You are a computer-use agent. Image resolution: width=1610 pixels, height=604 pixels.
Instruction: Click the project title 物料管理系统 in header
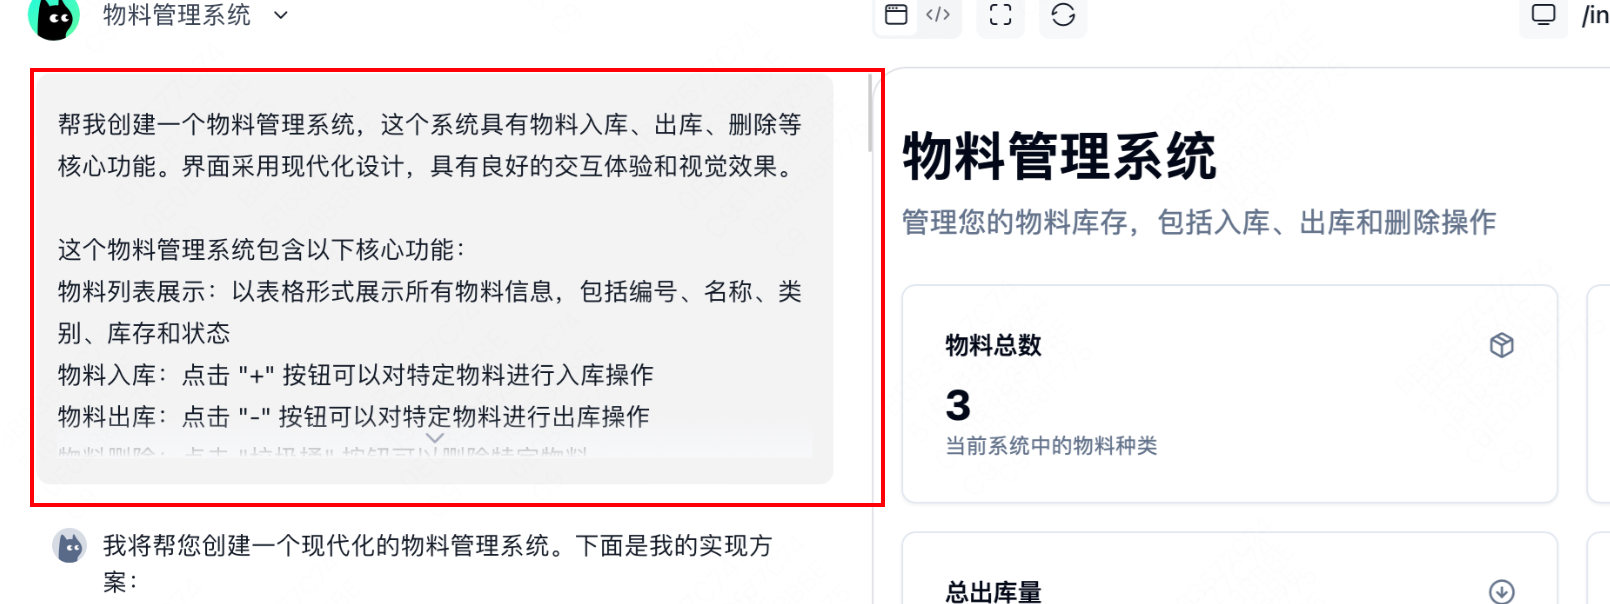(x=177, y=15)
